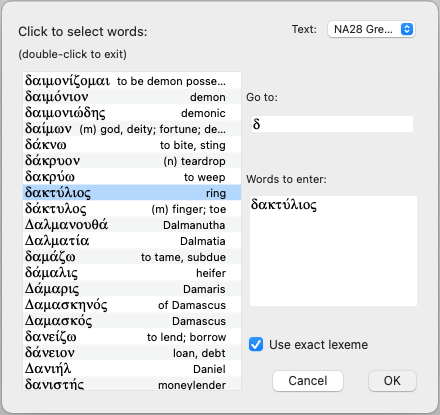Select δαιμονίζομαι in the word list

132,81
